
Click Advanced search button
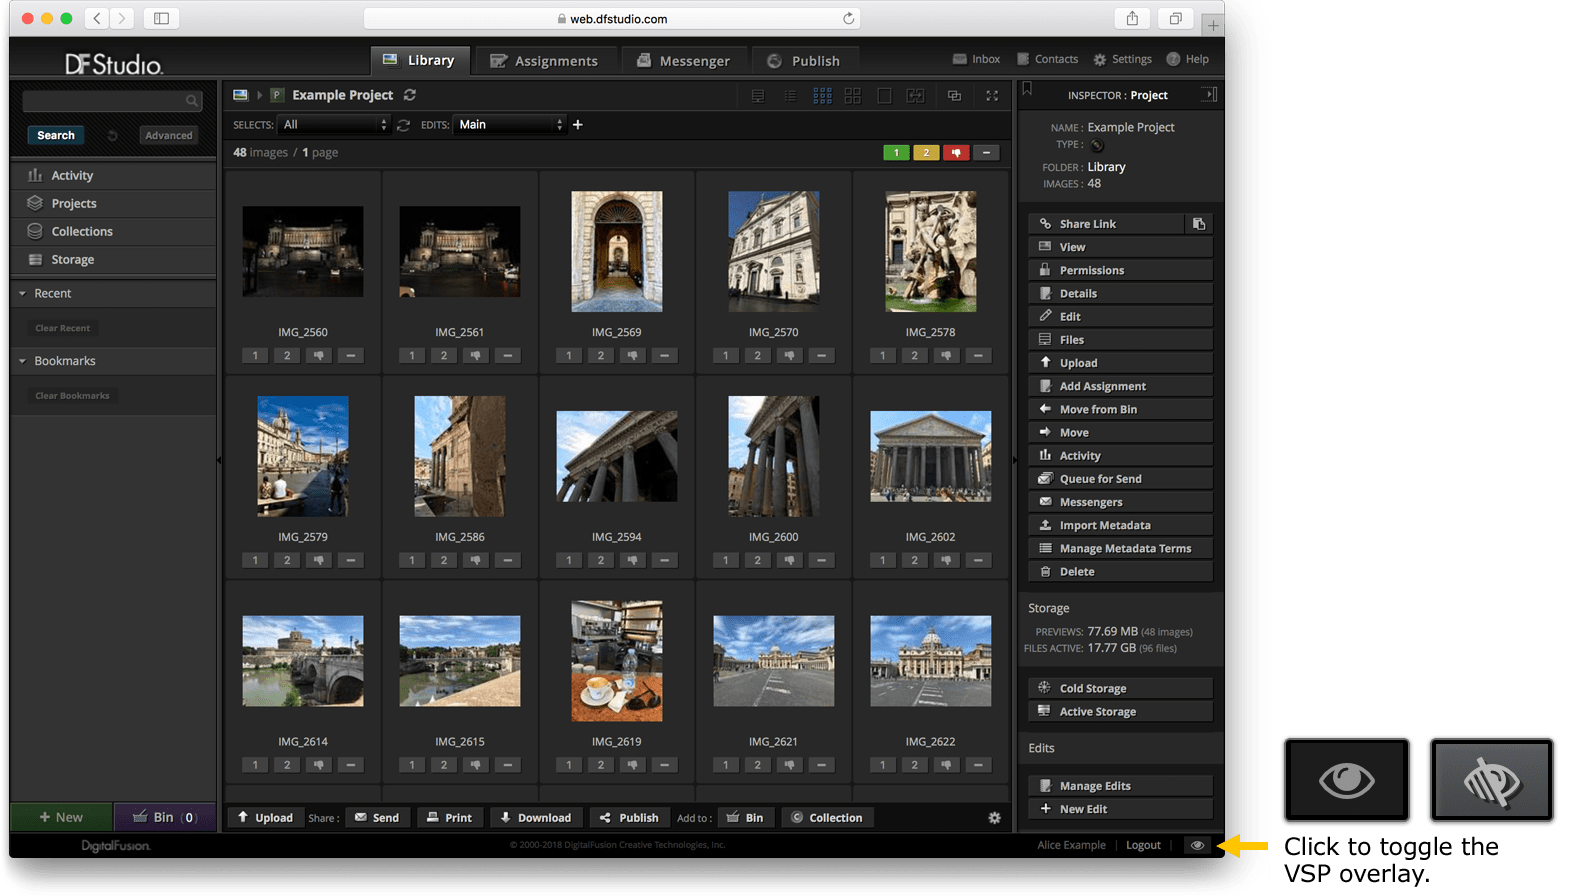pyautogui.click(x=168, y=135)
